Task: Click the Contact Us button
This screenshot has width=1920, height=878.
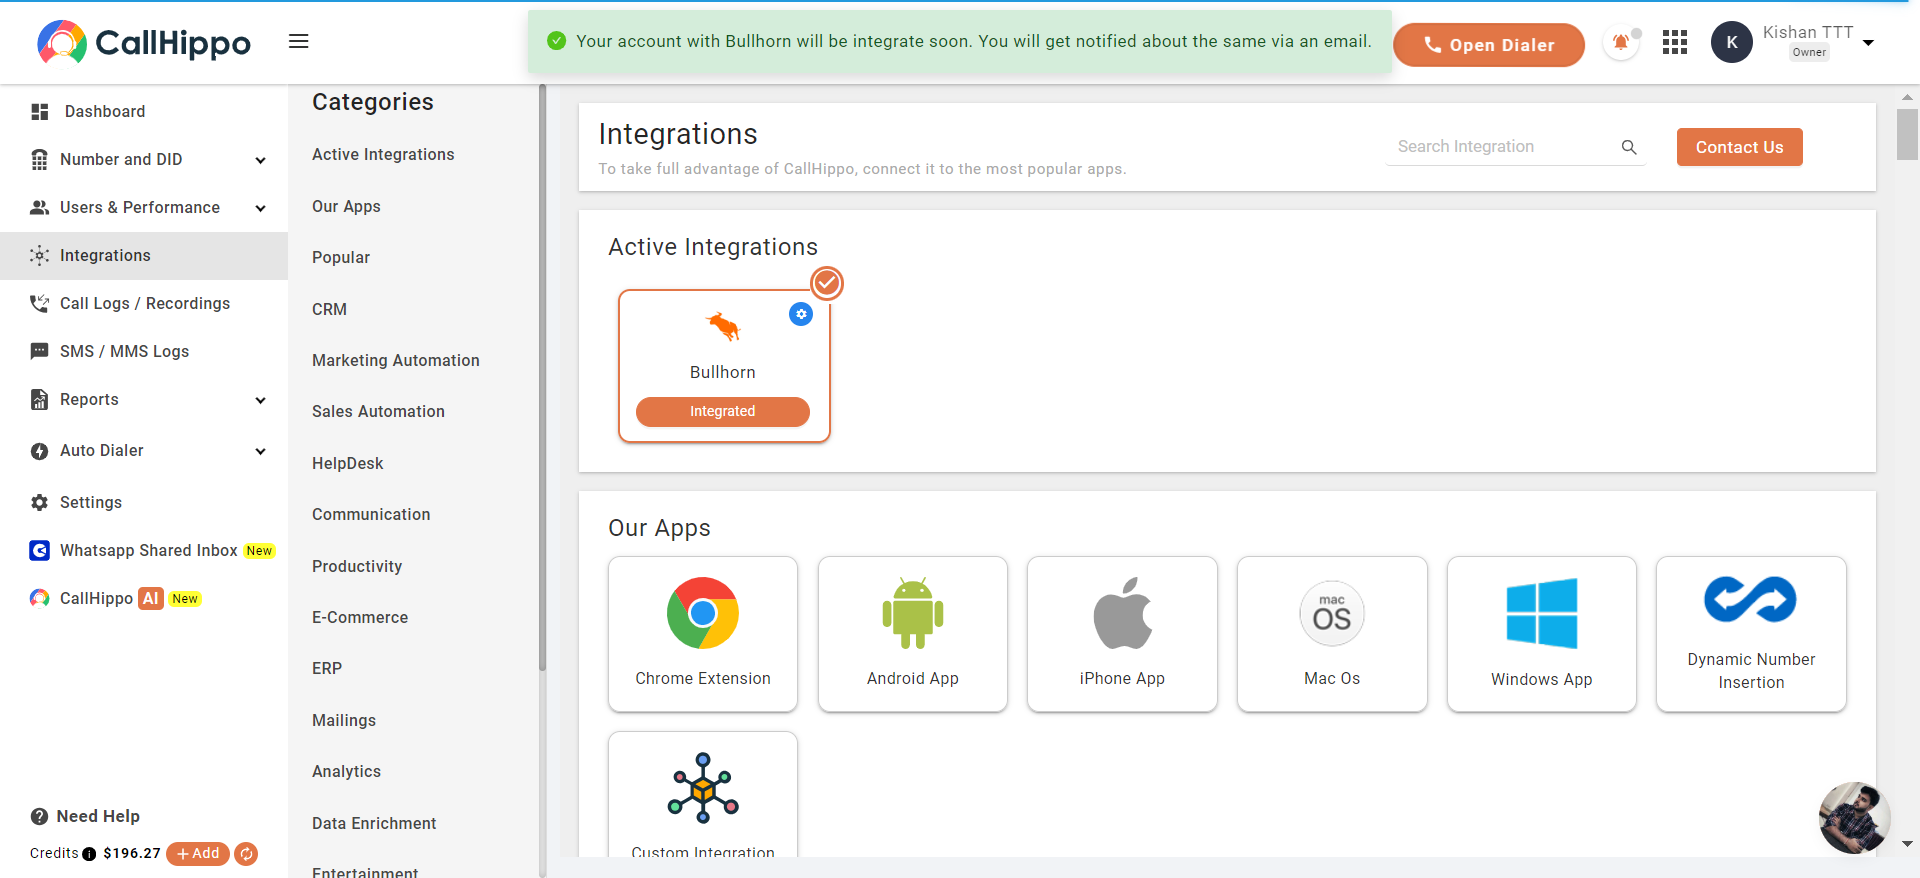Action: 1739,147
